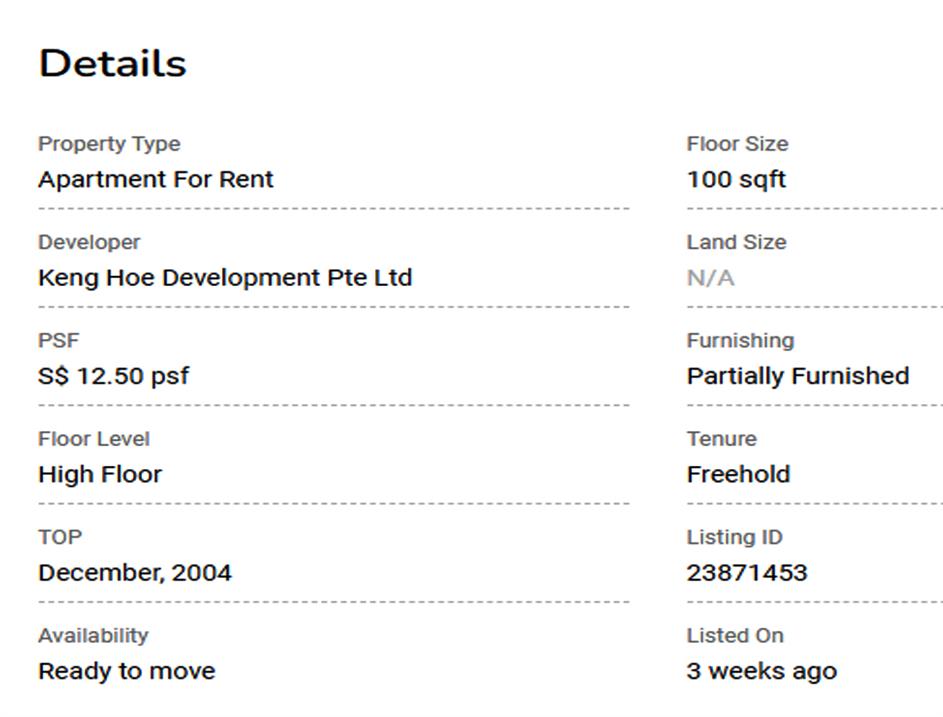943x717 pixels.
Task: Click the 100 sqft floor size
Action: [x=736, y=180]
